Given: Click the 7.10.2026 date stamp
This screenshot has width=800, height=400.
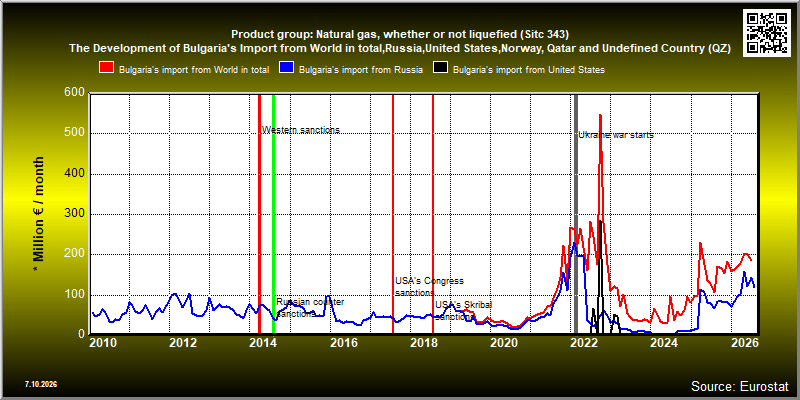Looking at the screenshot, I should (40, 384).
